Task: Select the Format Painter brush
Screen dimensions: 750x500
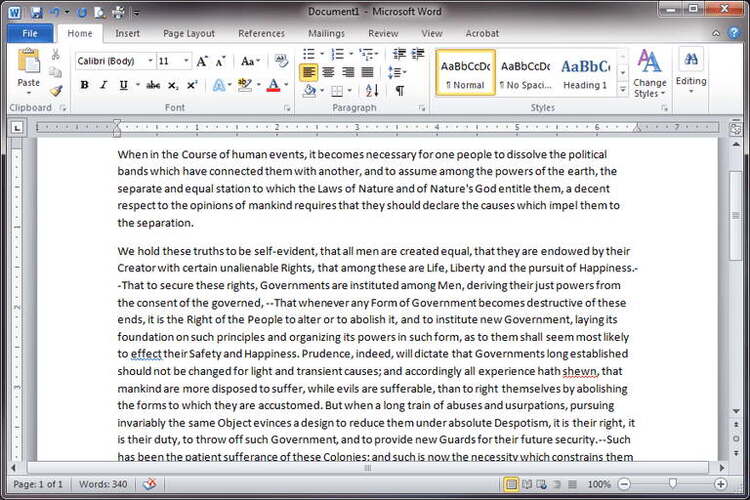Action: 56,91
